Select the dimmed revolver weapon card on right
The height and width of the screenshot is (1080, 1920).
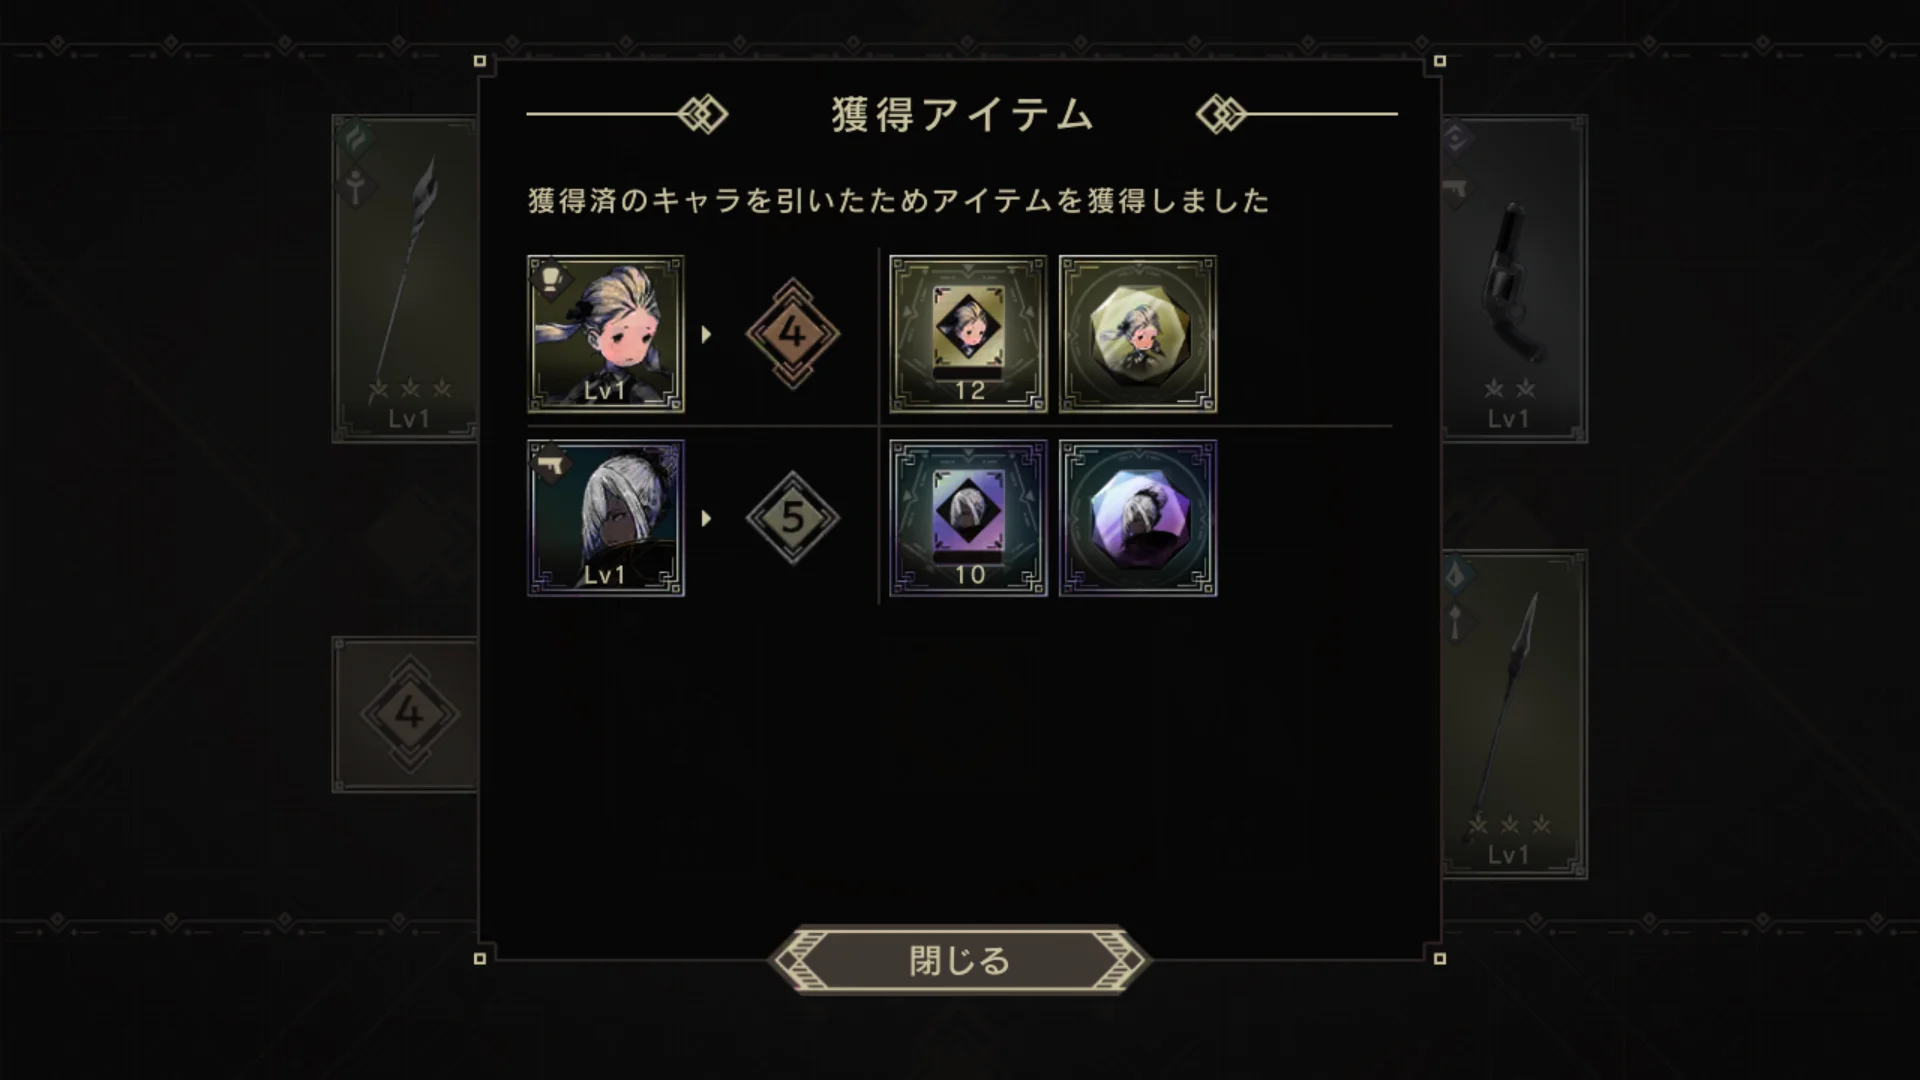pos(1514,279)
